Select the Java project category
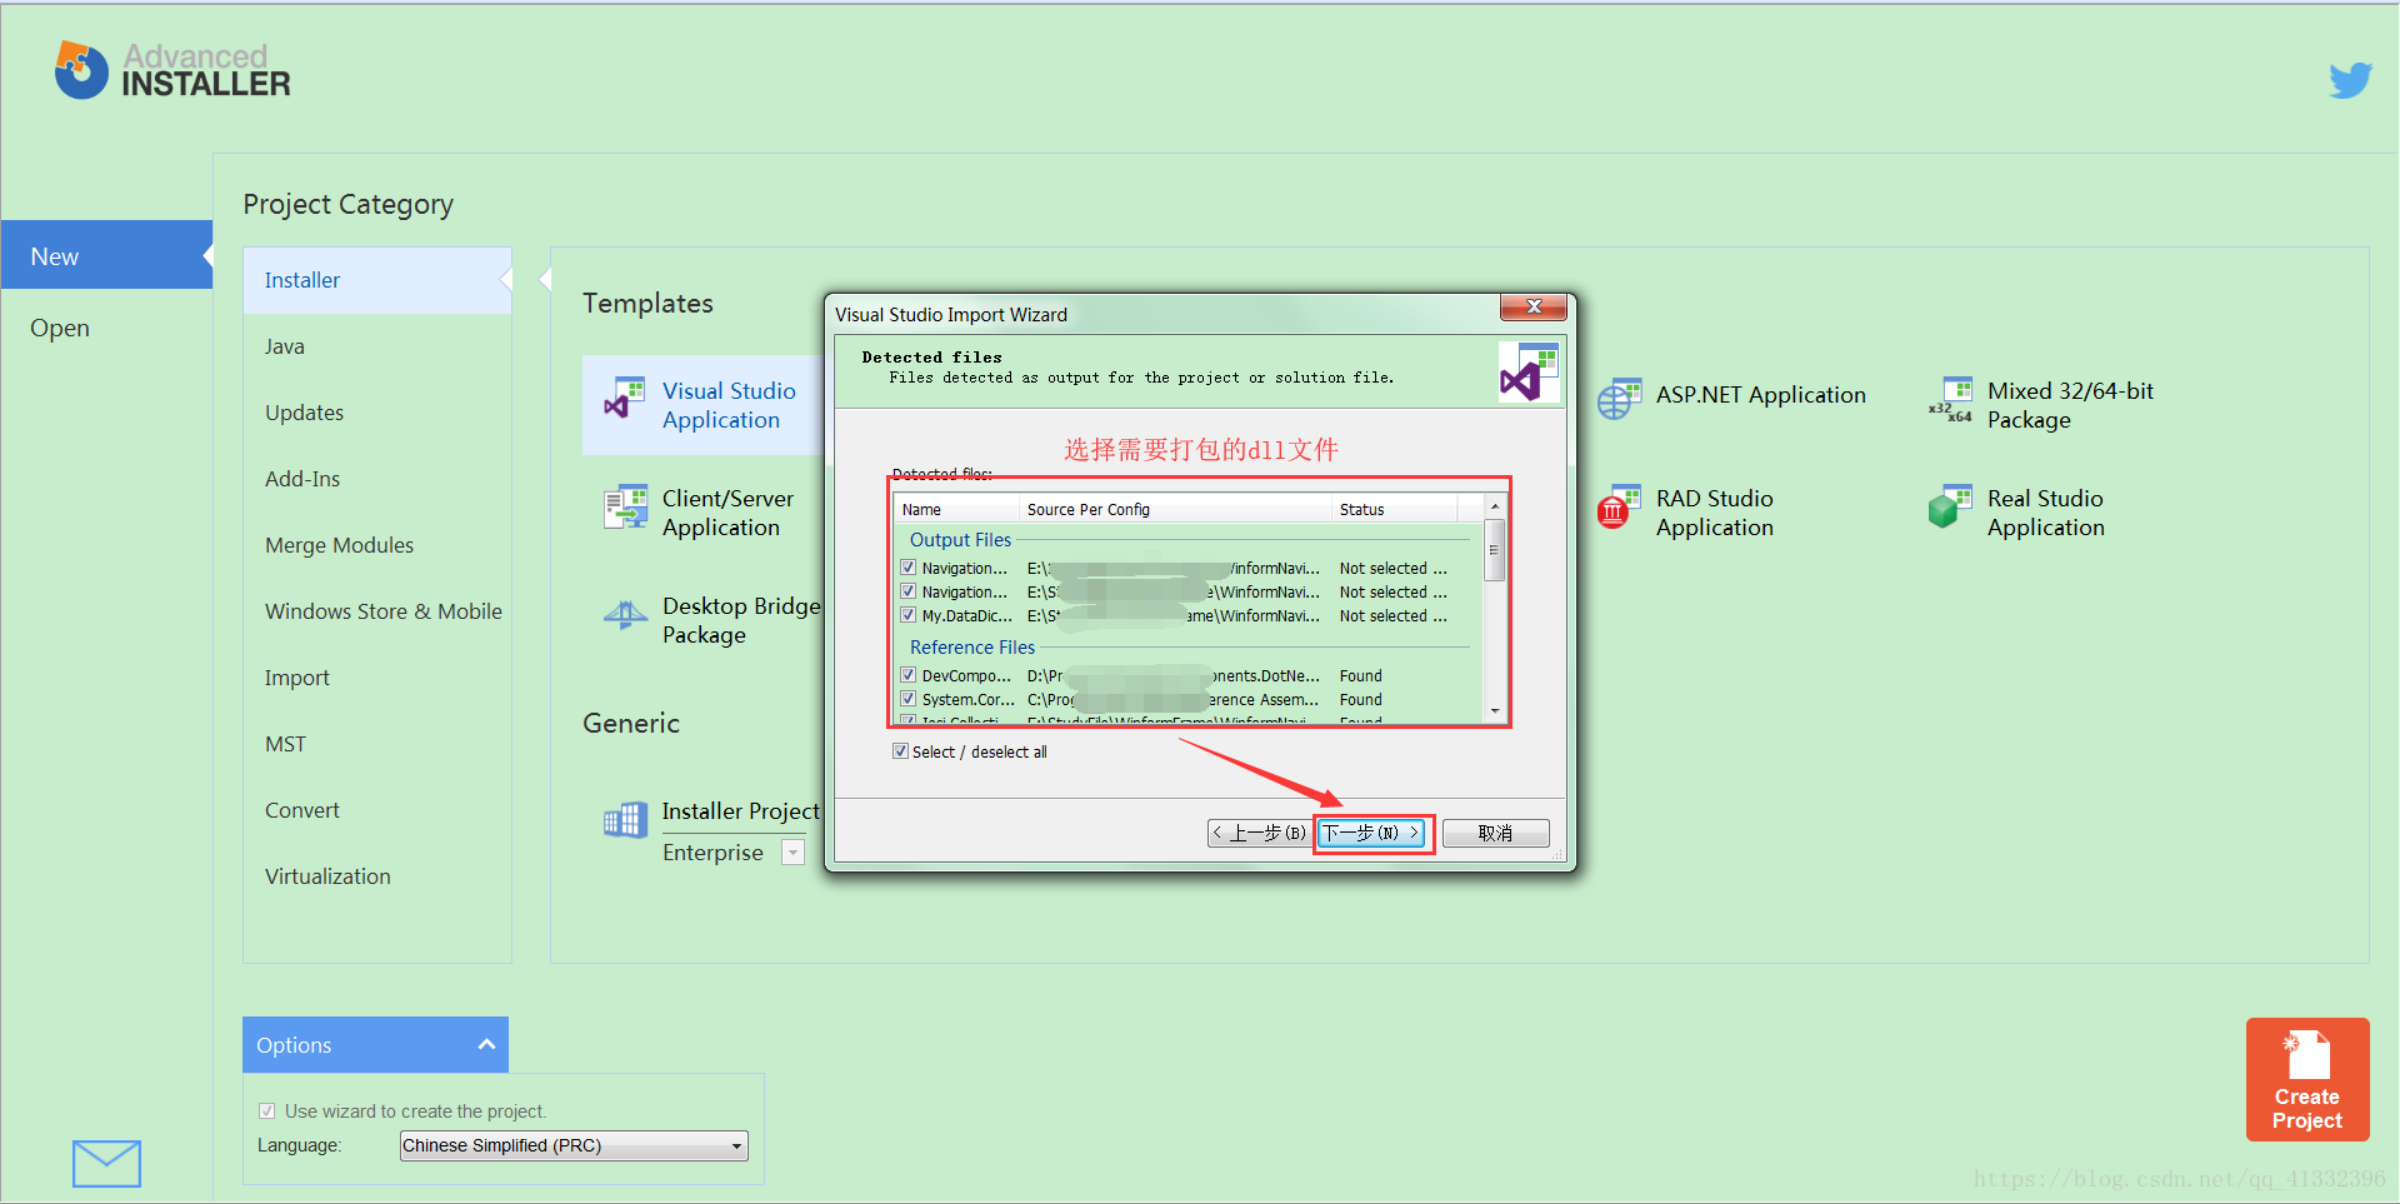This screenshot has height=1204, width=2400. (285, 346)
